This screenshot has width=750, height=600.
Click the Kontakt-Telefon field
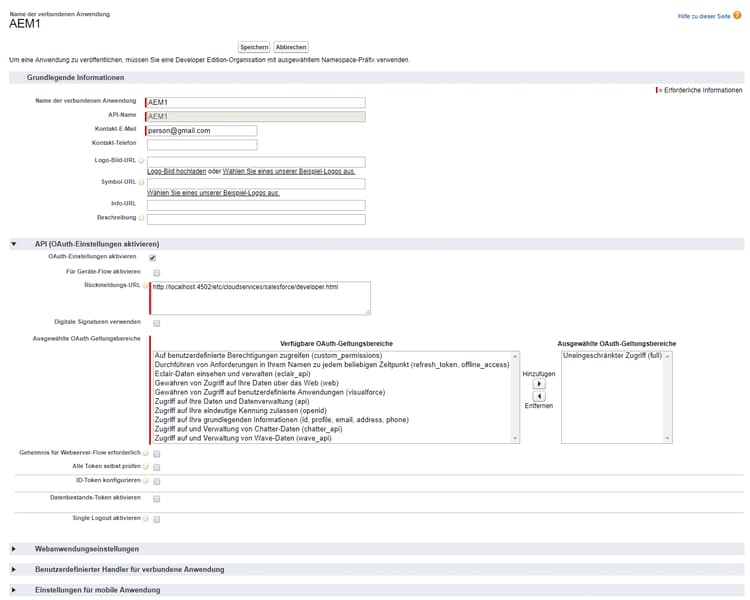pyautogui.click(x=202, y=144)
